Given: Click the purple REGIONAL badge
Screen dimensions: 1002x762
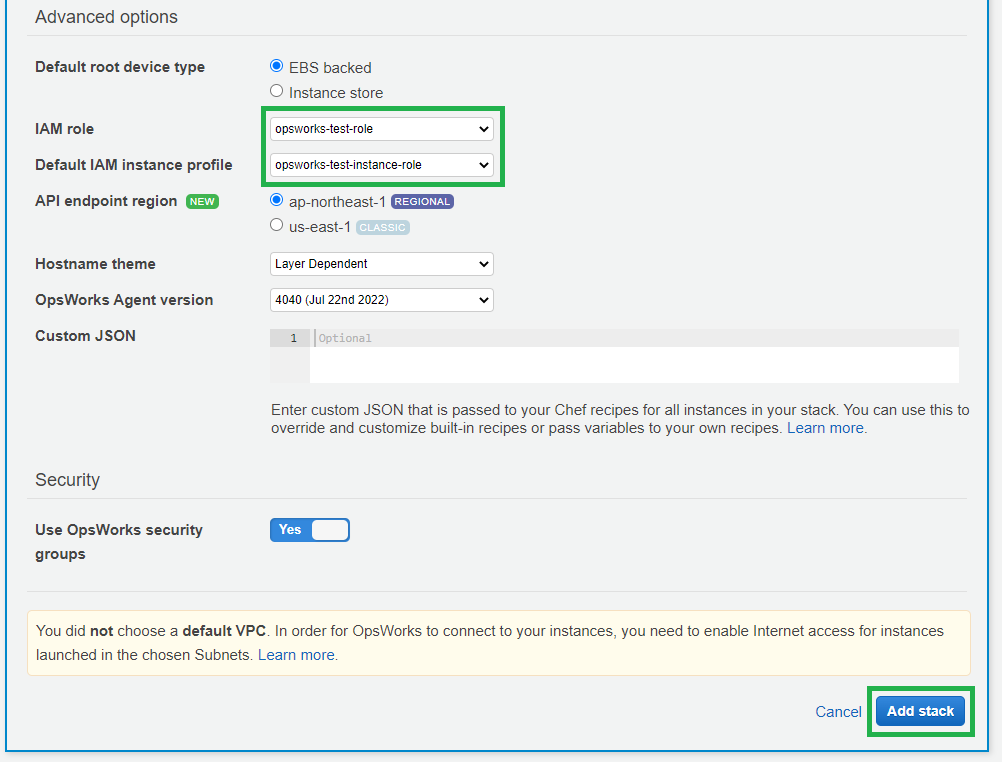Looking at the screenshot, I should (422, 202).
